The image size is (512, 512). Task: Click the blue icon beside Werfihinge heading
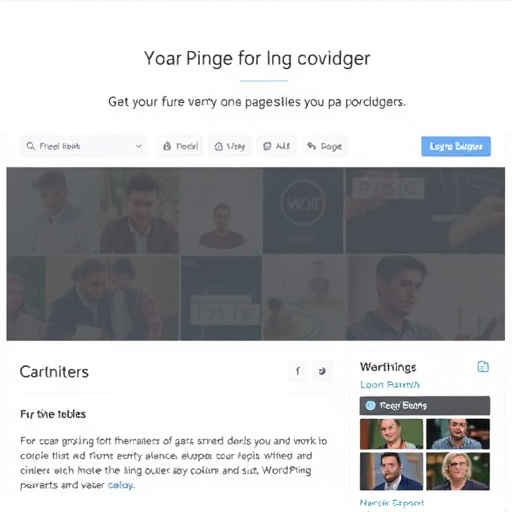click(x=483, y=367)
